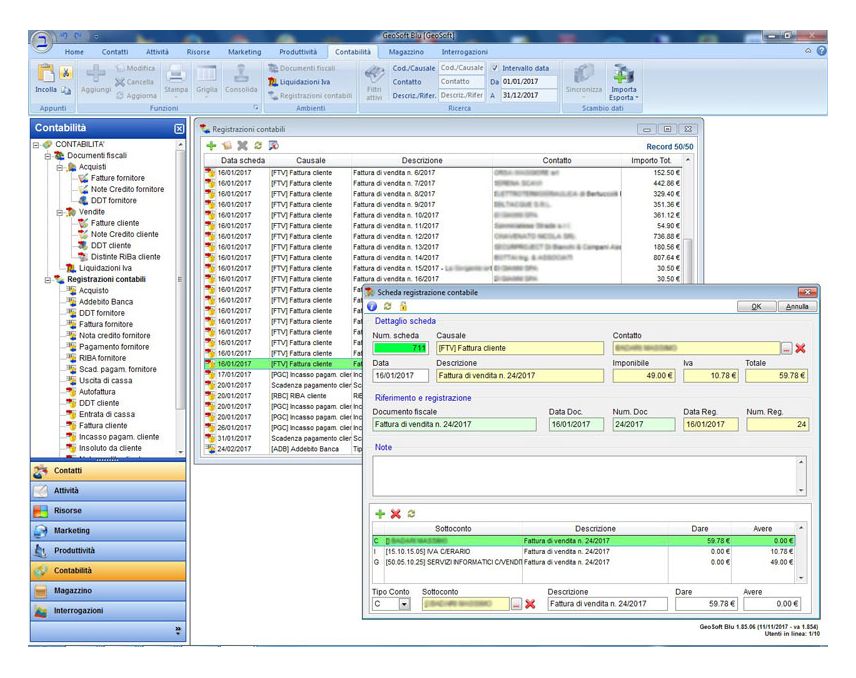Collapse the CONTABILITA' root tree node
Image resolution: width=856 pixels, height=678 pixels.
[x=36, y=145]
